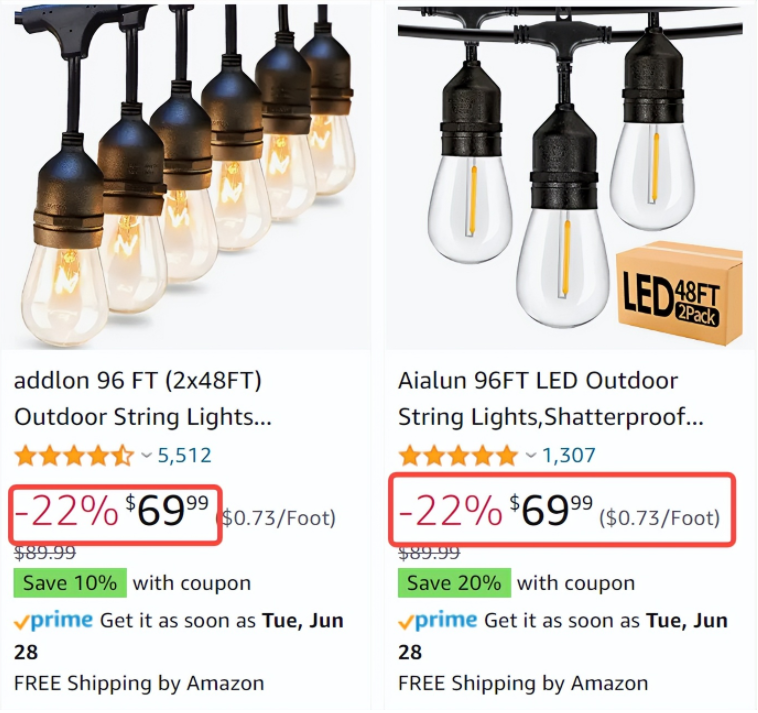The width and height of the screenshot is (758, 713).
Task: Open the Aialun LED string lights image
Action: click(x=570, y=175)
